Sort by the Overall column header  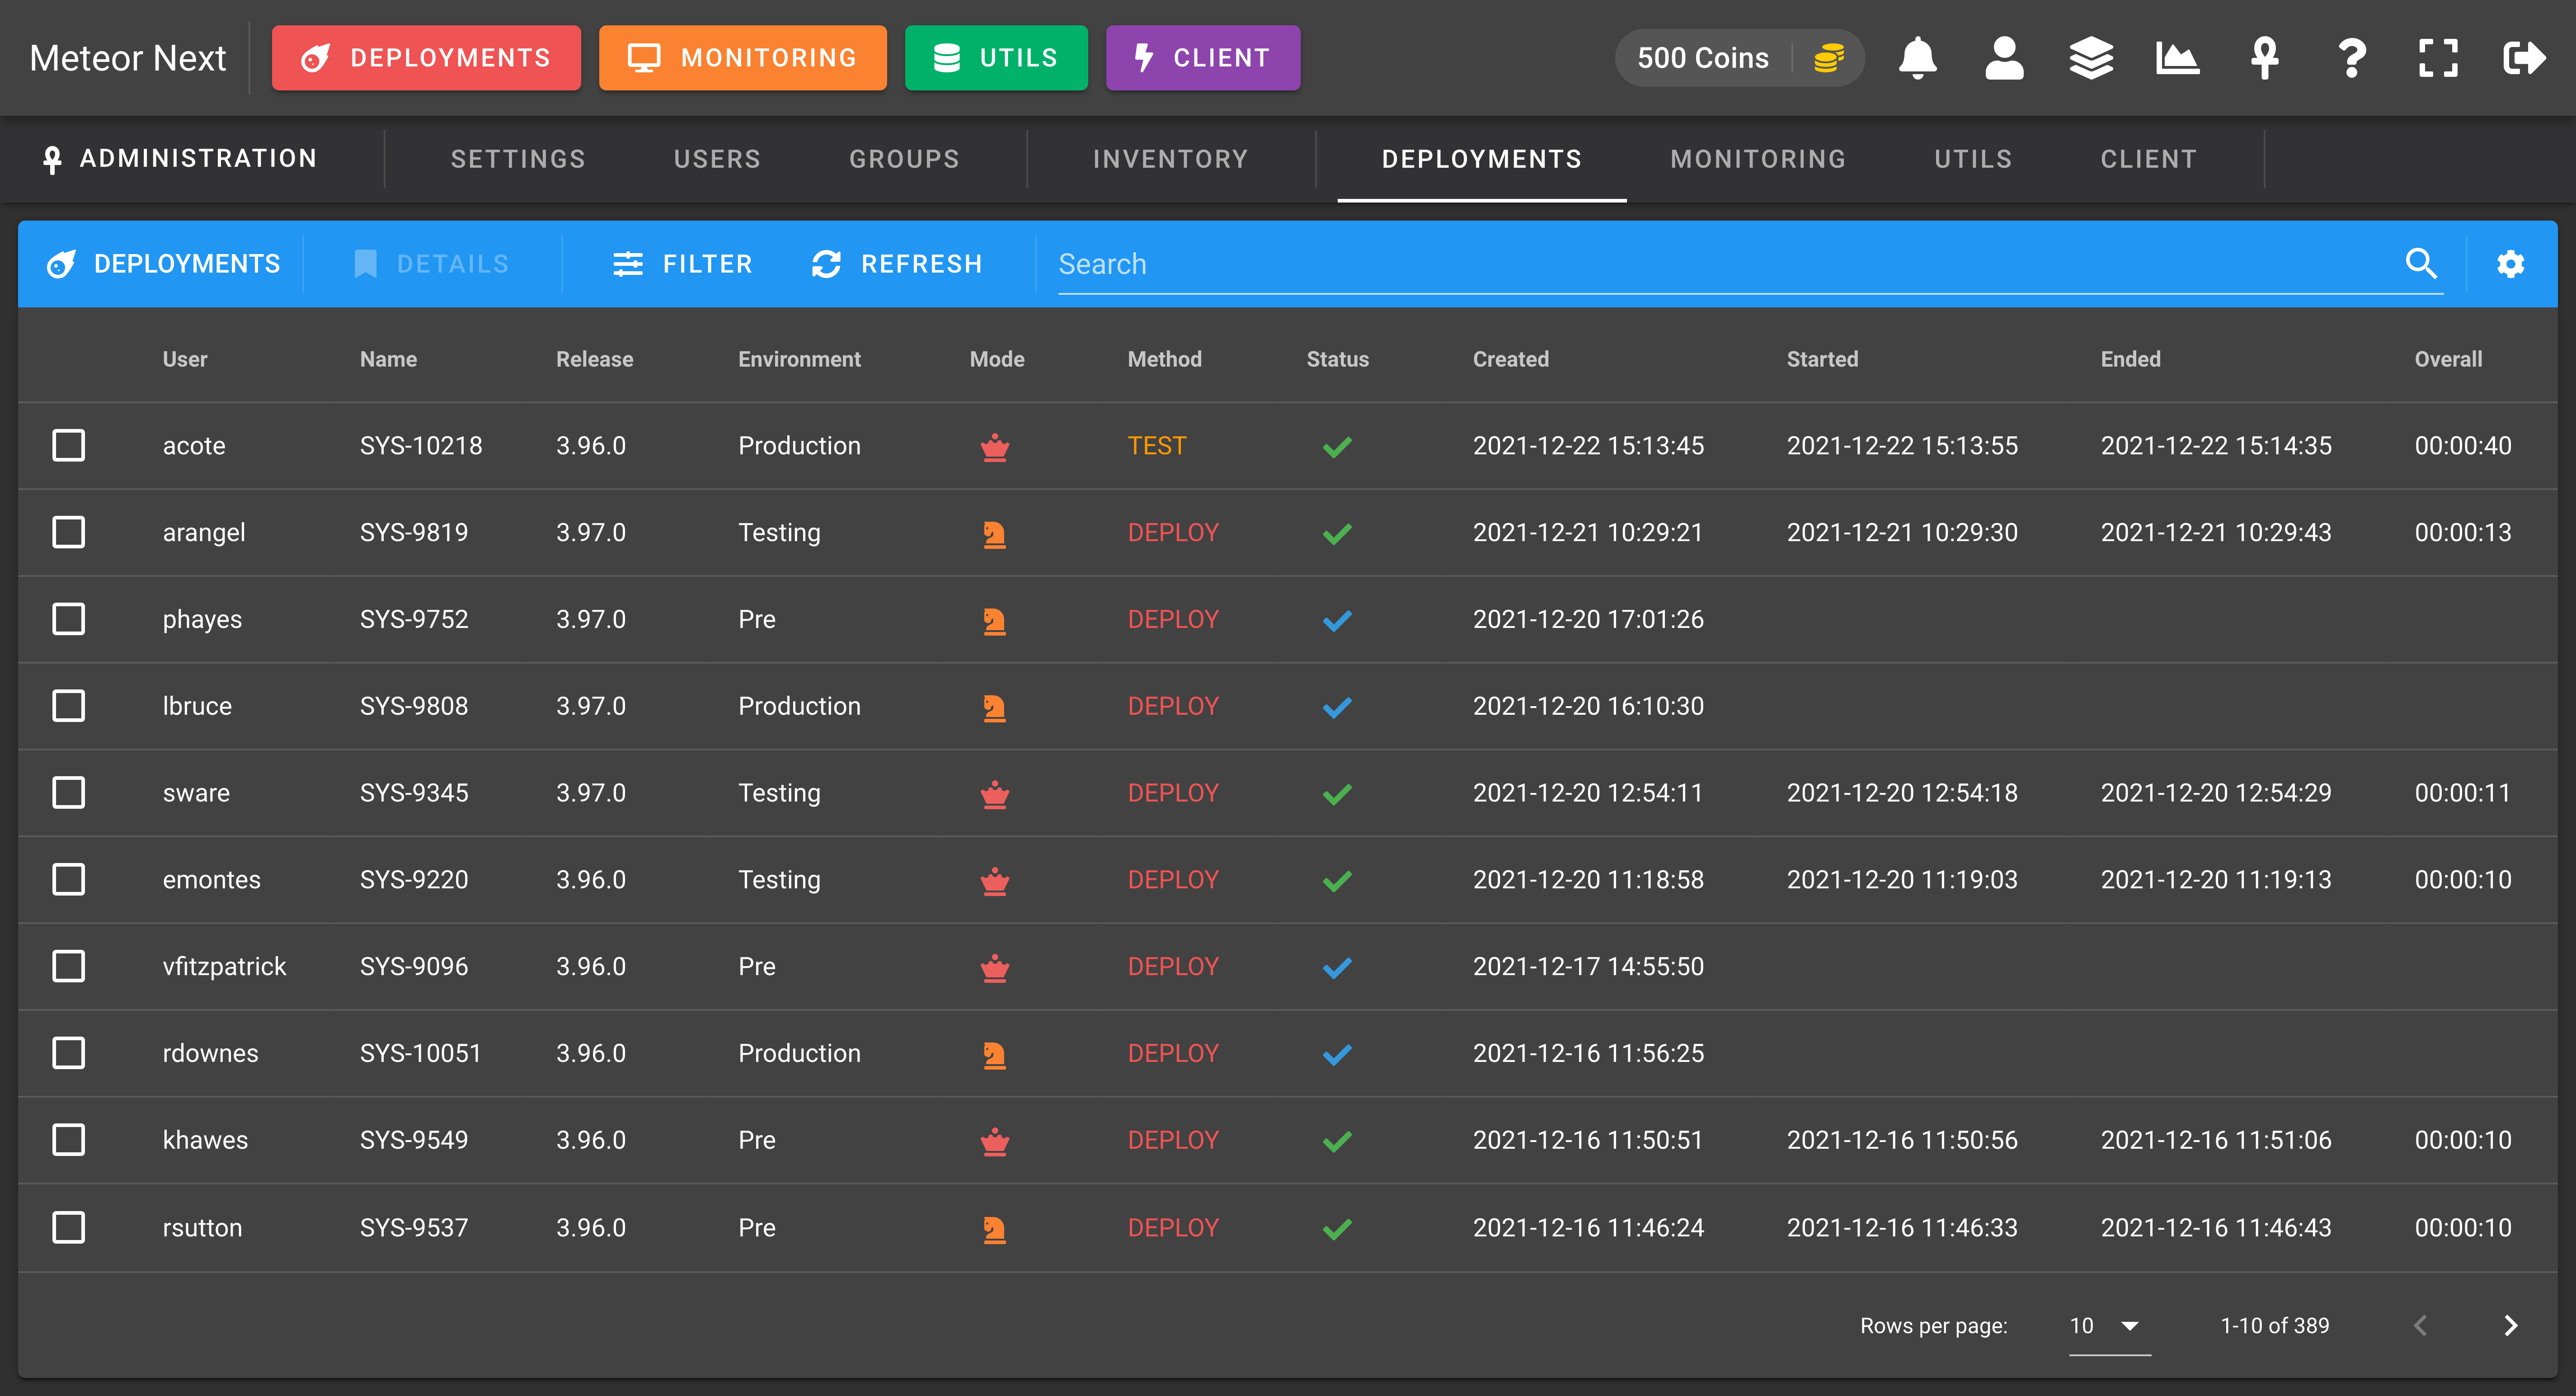[x=2448, y=359]
